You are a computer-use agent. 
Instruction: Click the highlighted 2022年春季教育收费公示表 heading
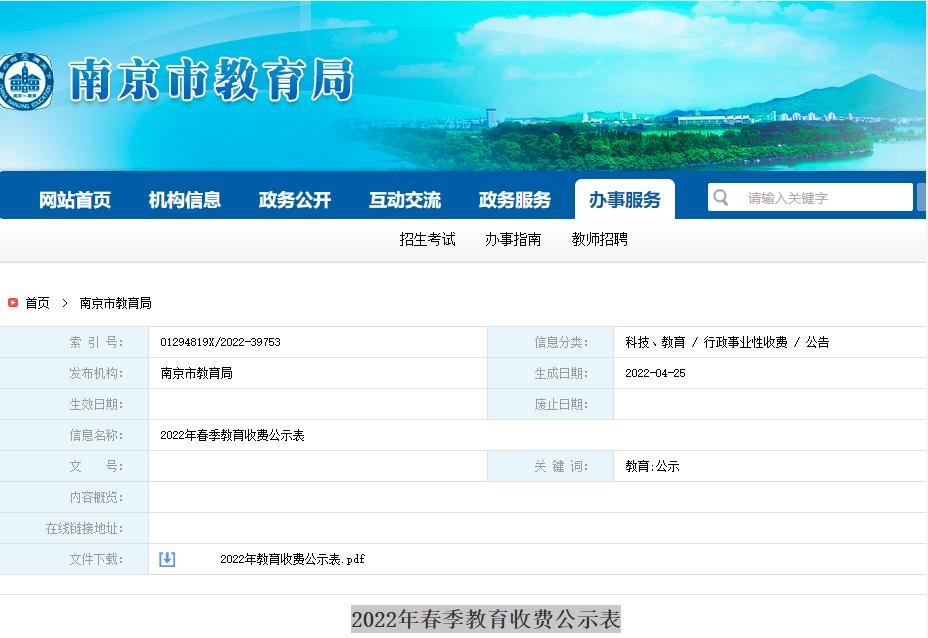point(486,619)
